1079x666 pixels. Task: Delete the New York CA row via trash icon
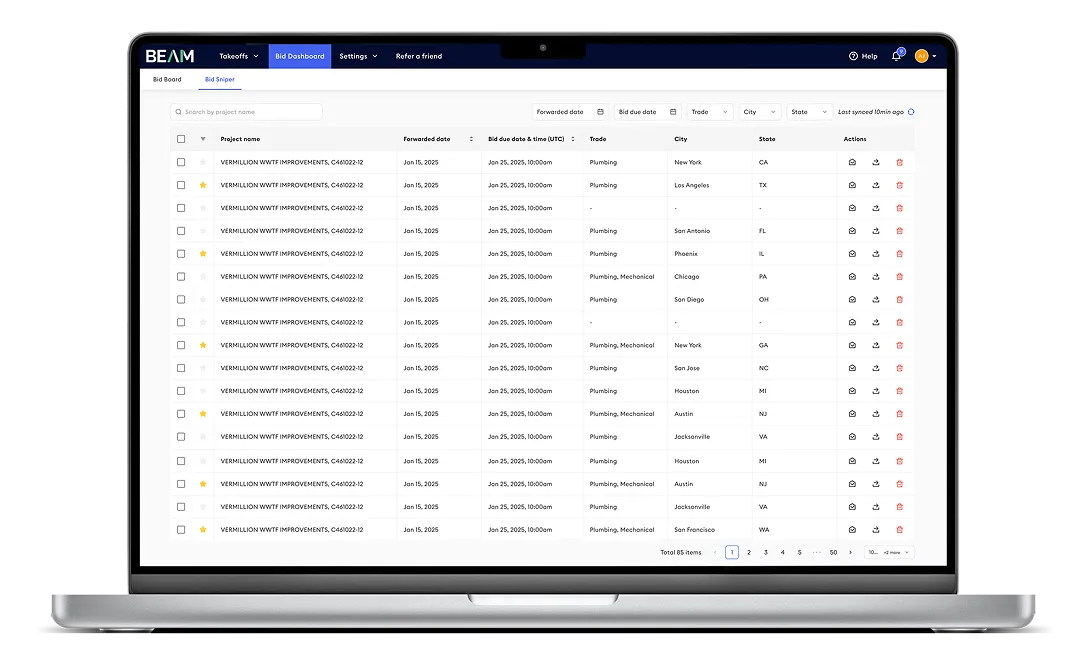click(x=899, y=162)
